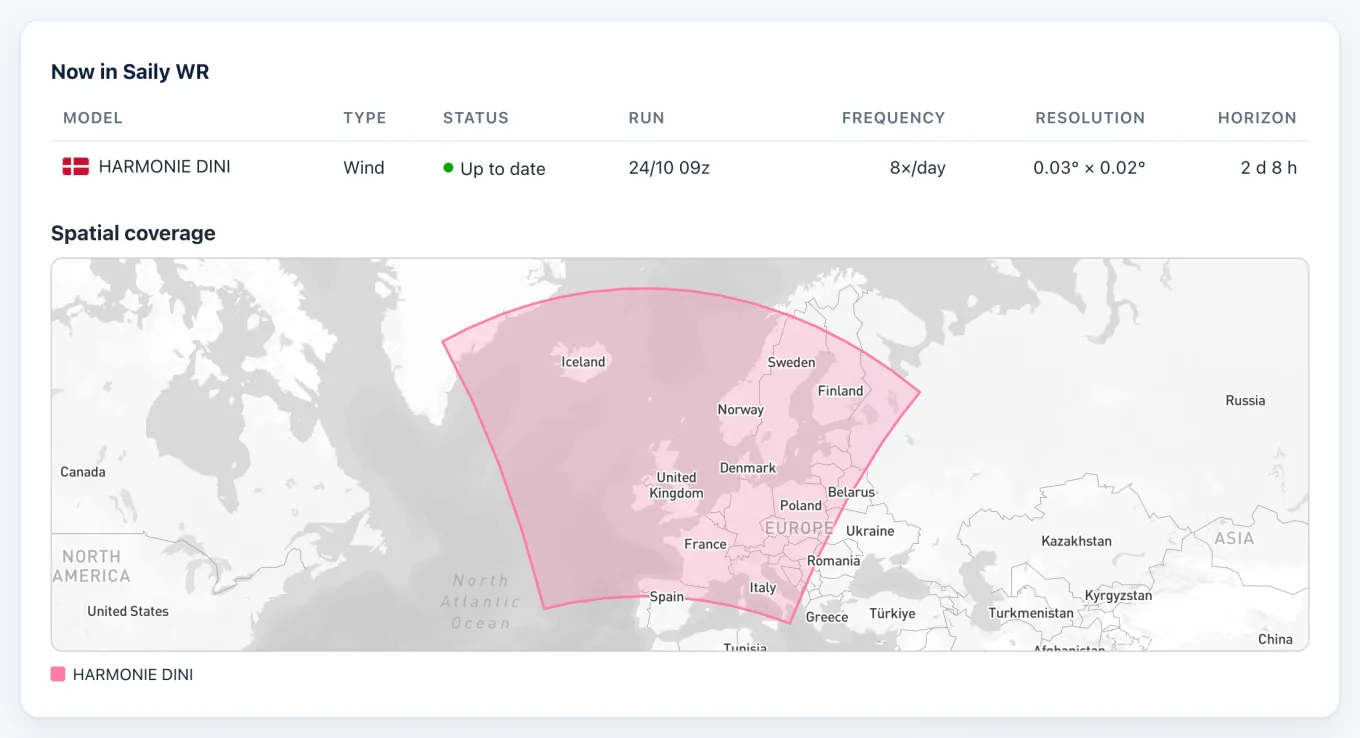Image resolution: width=1360 pixels, height=738 pixels.
Task: Click the France label on the map
Action: pyautogui.click(x=705, y=544)
